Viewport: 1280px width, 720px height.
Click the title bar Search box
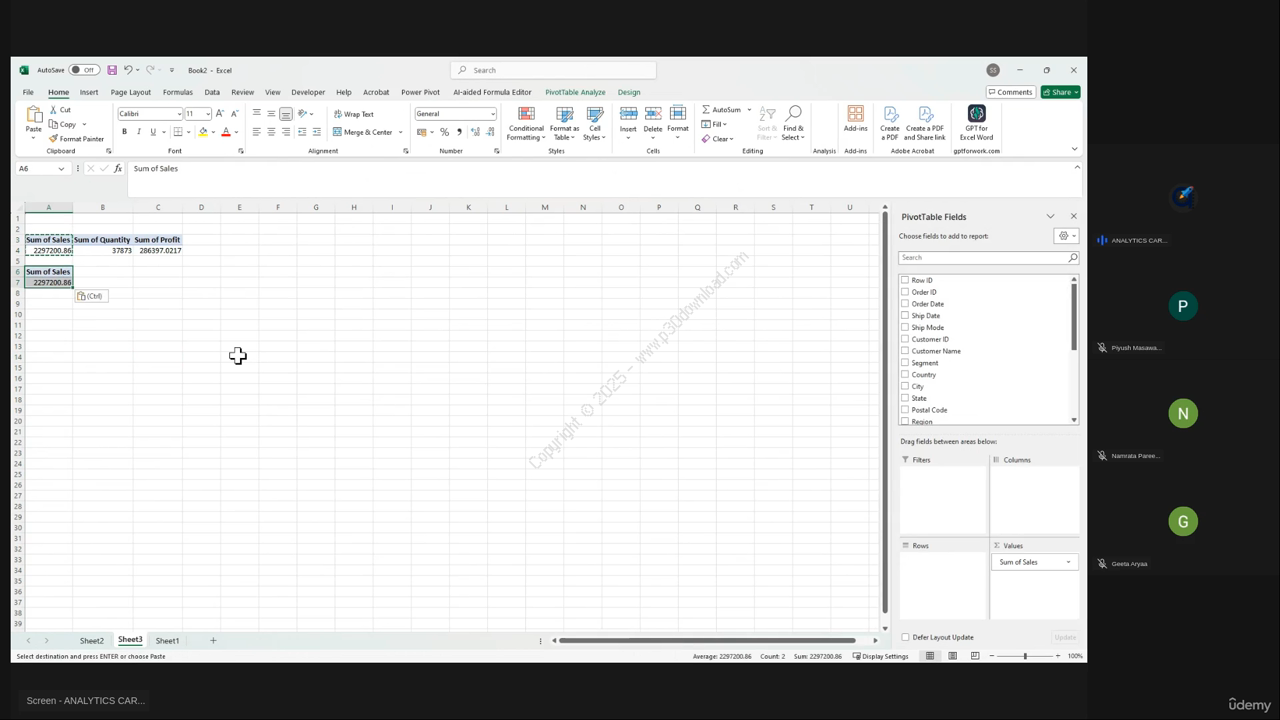point(553,70)
